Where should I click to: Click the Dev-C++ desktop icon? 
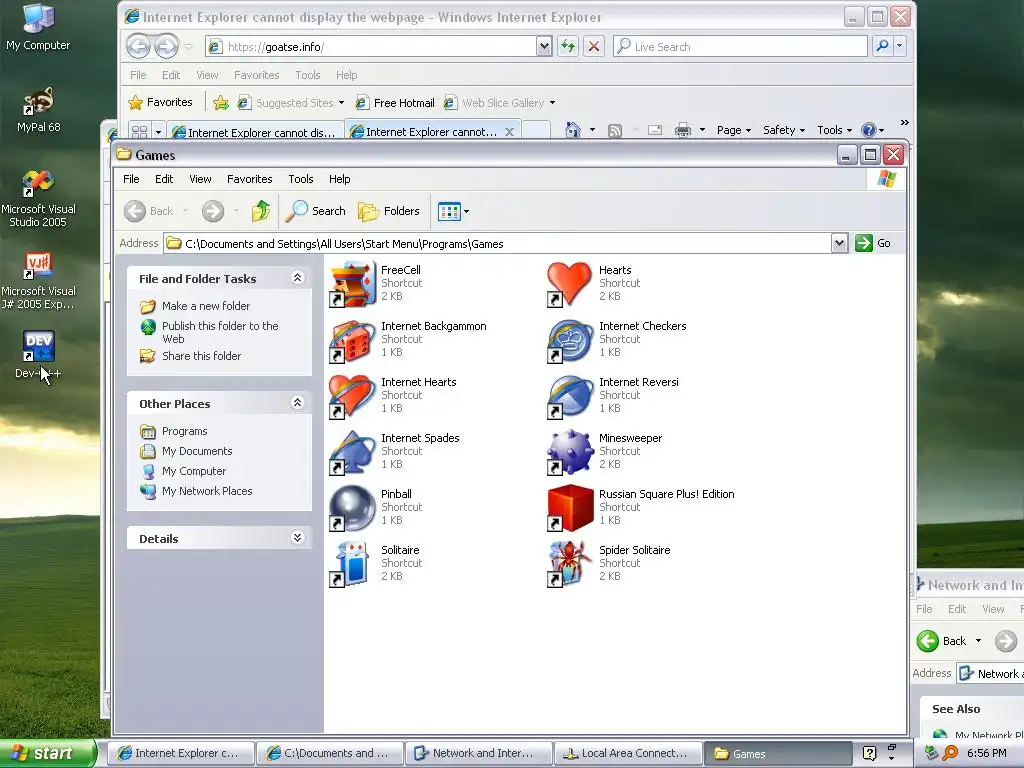pos(38,356)
